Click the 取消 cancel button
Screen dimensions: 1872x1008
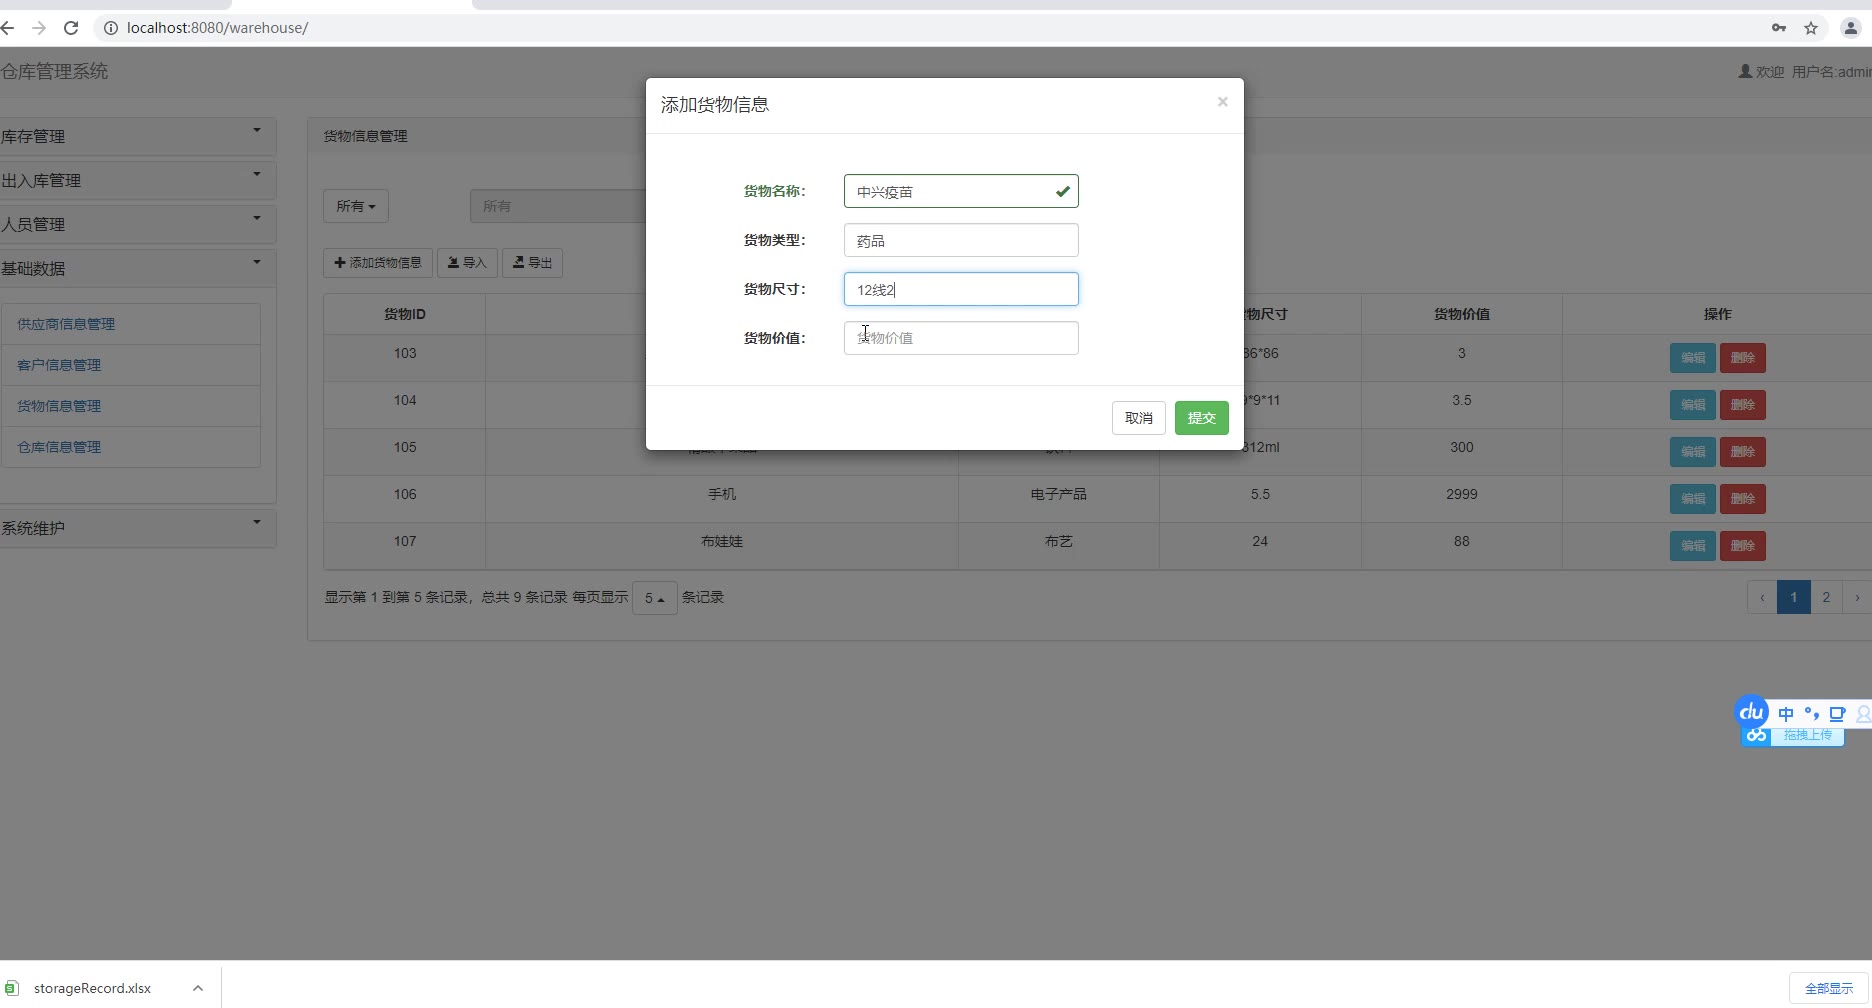[1139, 418]
